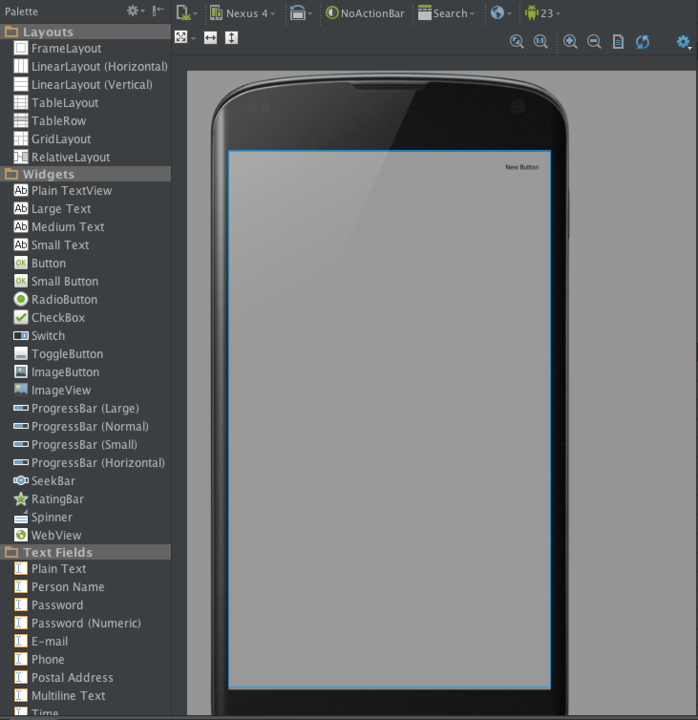Image resolution: width=698 pixels, height=720 pixels.
Task: Open the Search activity dropdown
Action: (x=446, y=13)
